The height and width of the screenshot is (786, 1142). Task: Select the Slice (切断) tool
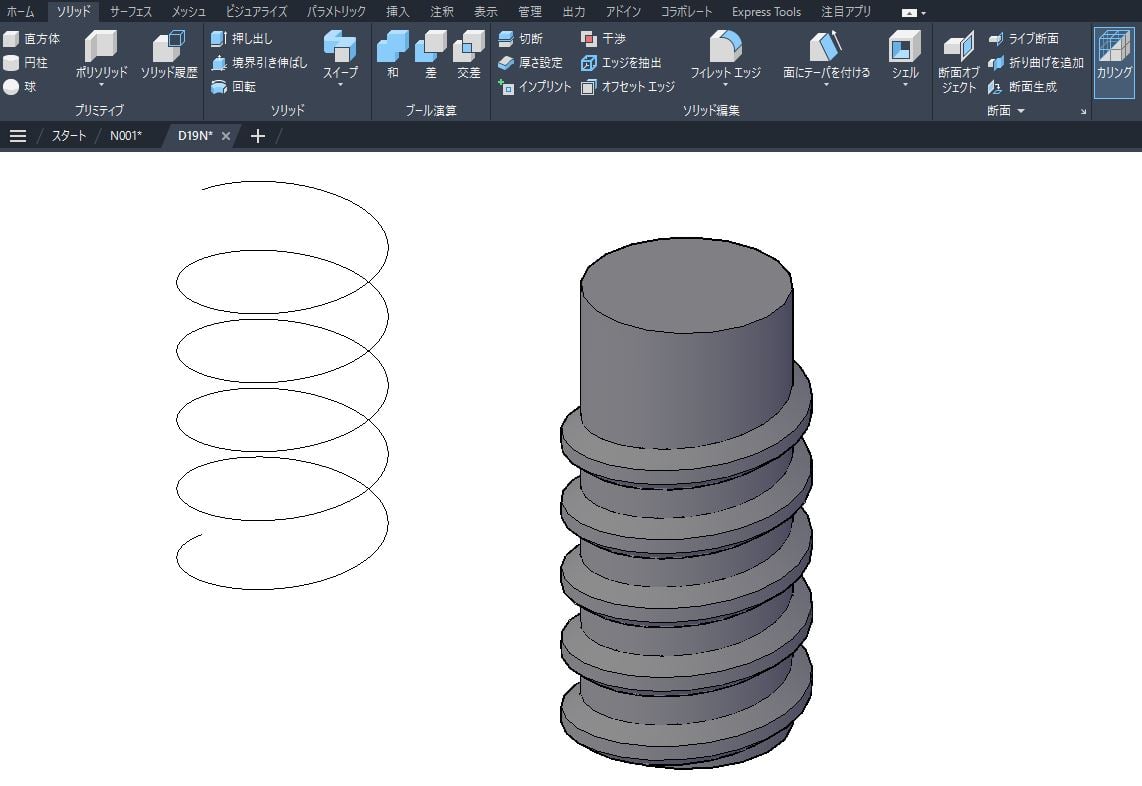[x=528, y=38]
